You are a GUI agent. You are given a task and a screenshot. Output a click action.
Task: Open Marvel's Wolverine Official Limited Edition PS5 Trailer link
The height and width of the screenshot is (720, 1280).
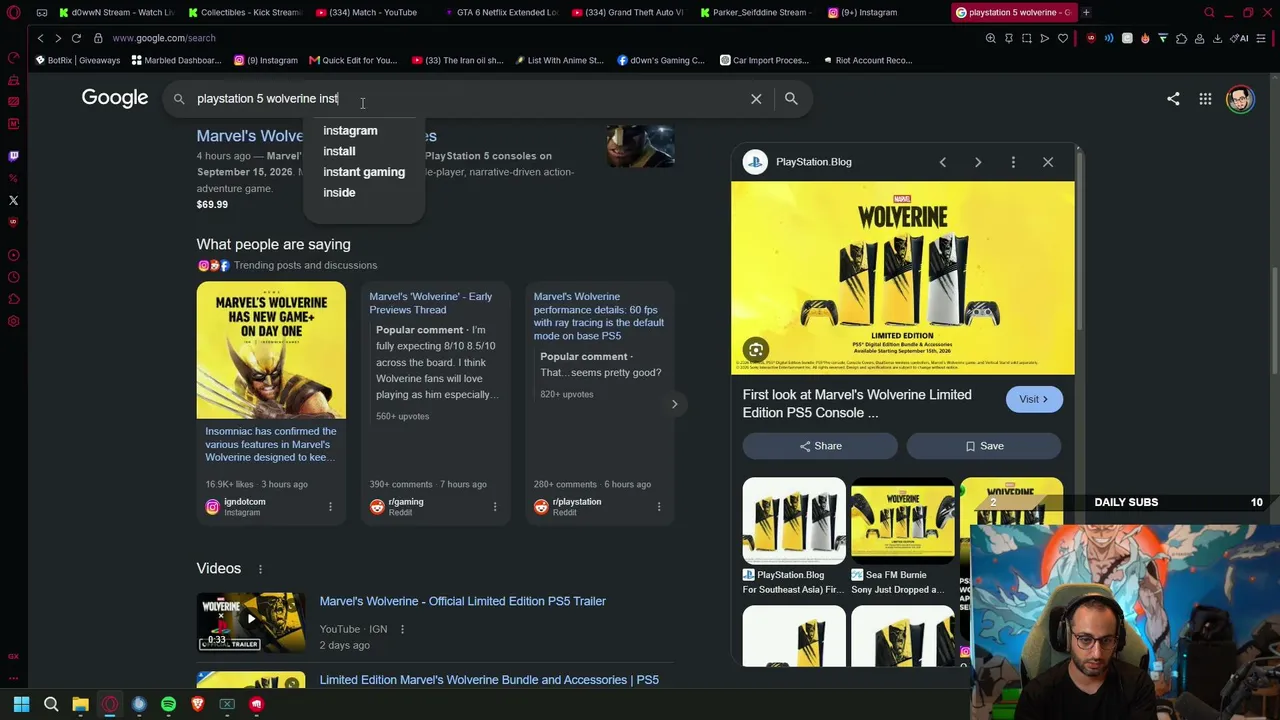click(x=463, y=601)
